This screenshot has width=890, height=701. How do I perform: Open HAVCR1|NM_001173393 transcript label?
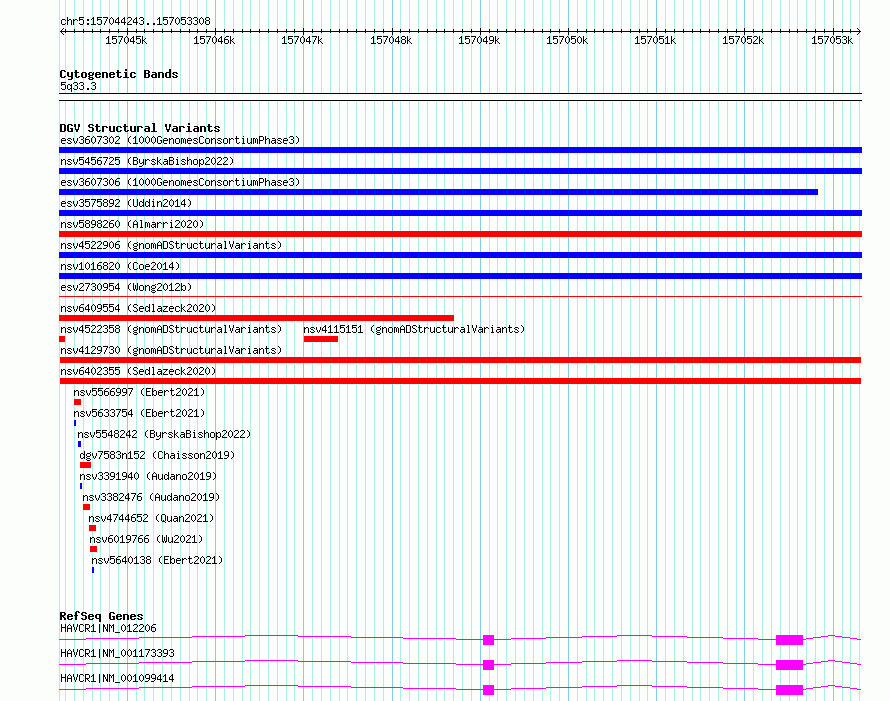(117, 653)
